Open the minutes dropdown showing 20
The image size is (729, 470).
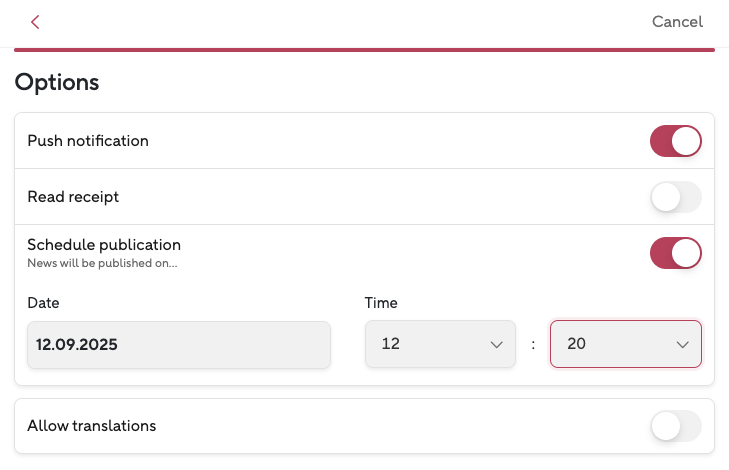click(625, 345)
